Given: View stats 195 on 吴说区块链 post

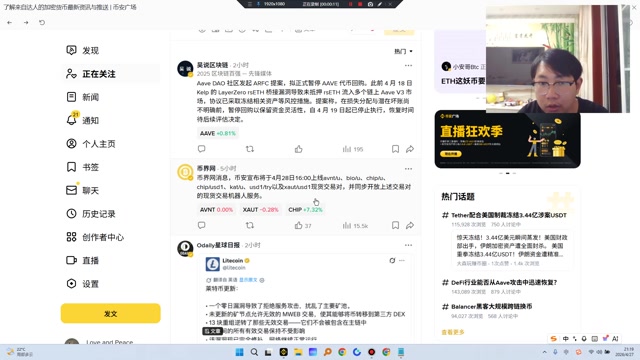Looking at the screenshot, I should [x=353, y=149].
